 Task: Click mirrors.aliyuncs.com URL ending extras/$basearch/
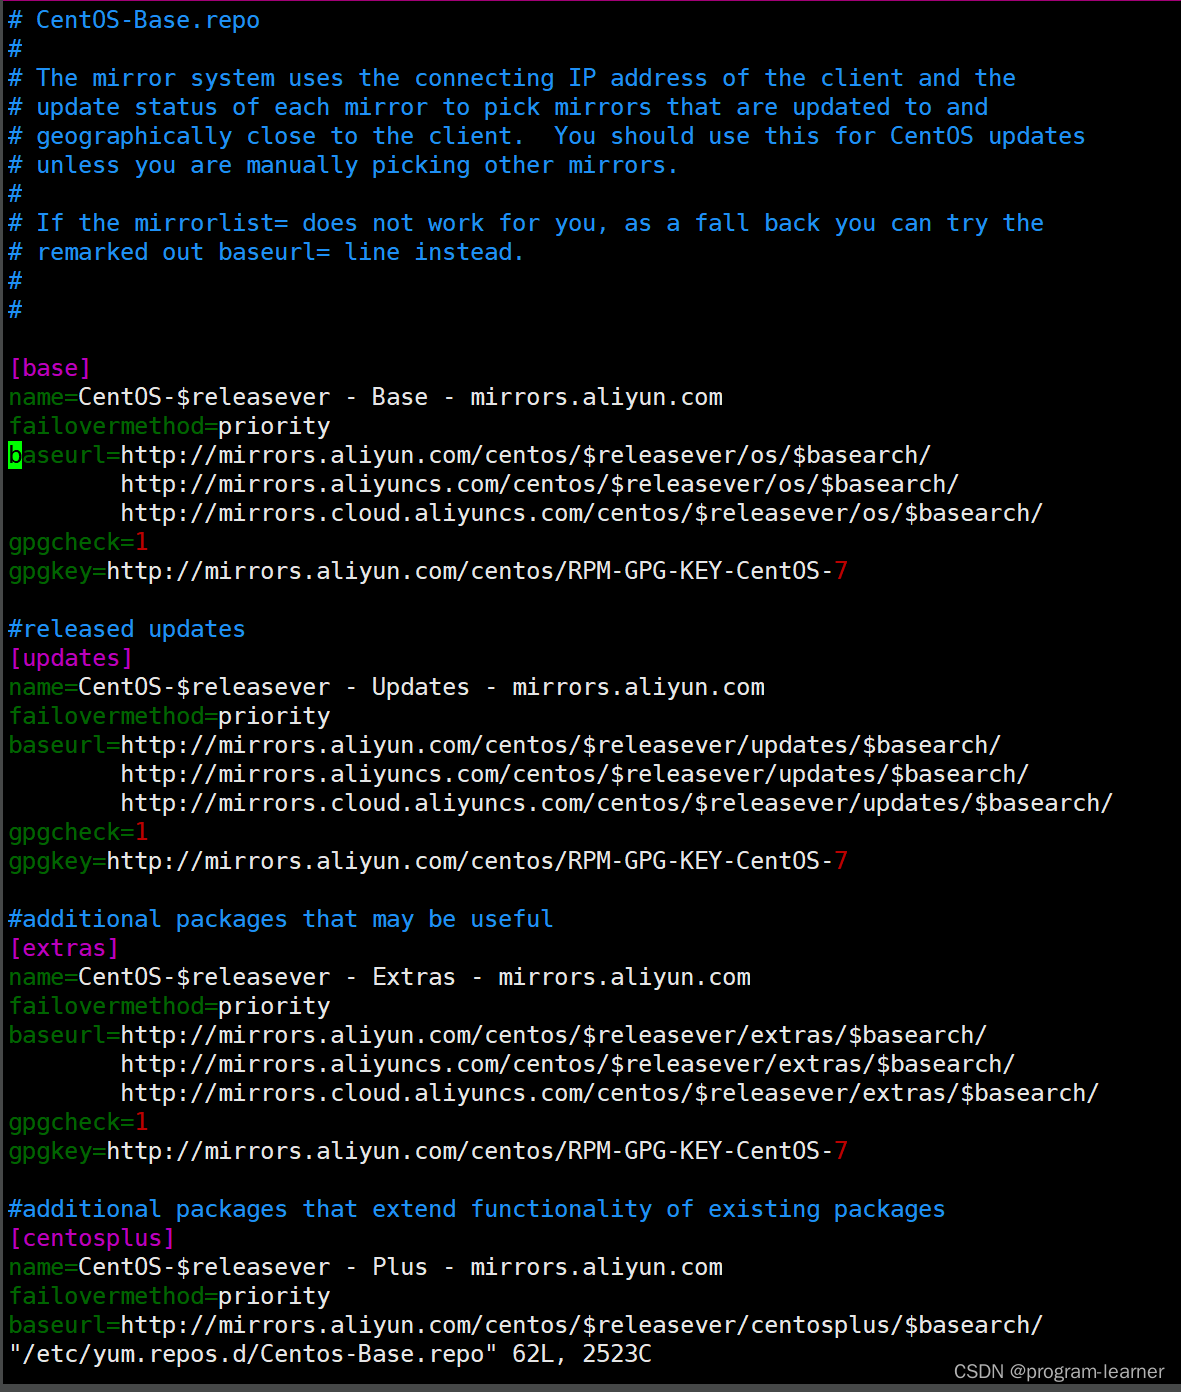(568, 1064)
